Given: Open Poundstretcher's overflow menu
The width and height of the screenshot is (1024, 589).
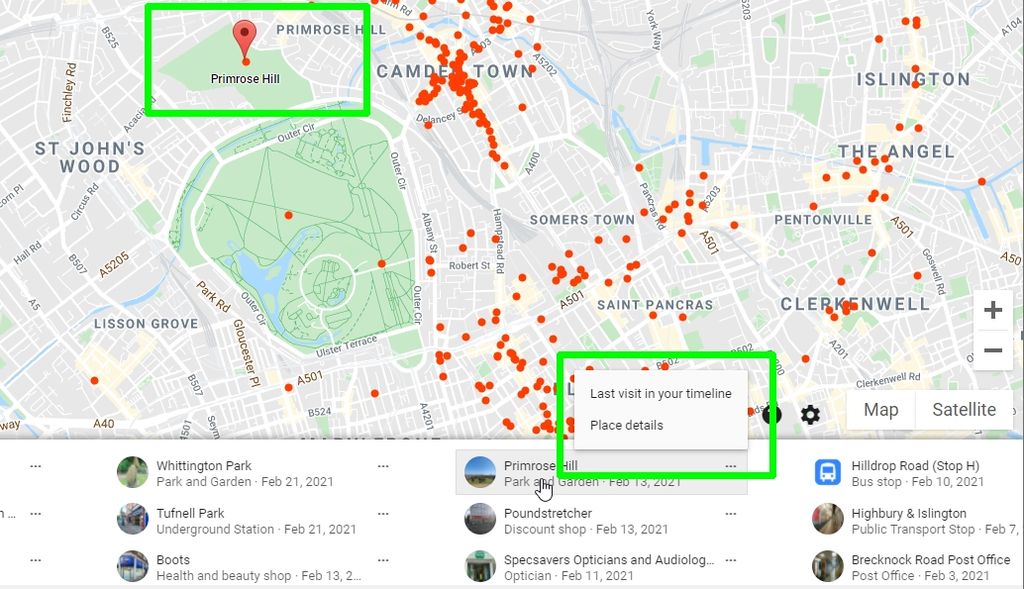Looking at the screenshot, I should [x=730, y=512].
